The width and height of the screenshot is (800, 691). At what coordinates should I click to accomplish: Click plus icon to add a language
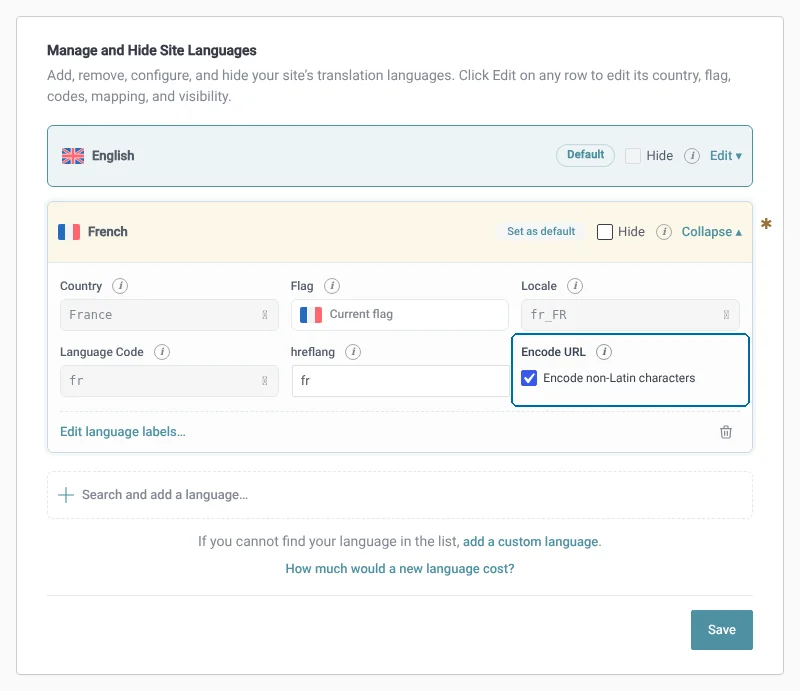(66, 495)
